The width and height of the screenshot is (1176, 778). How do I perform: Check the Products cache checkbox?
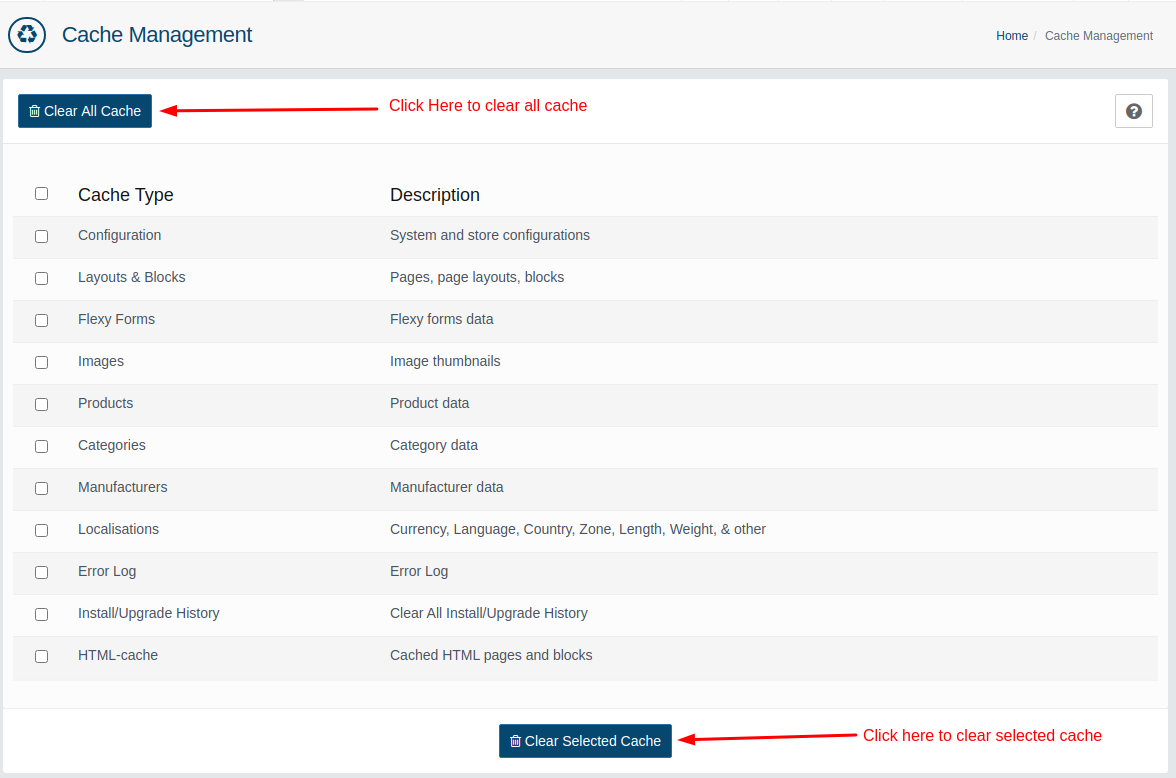pyautogui.click(x=41, y=405)
